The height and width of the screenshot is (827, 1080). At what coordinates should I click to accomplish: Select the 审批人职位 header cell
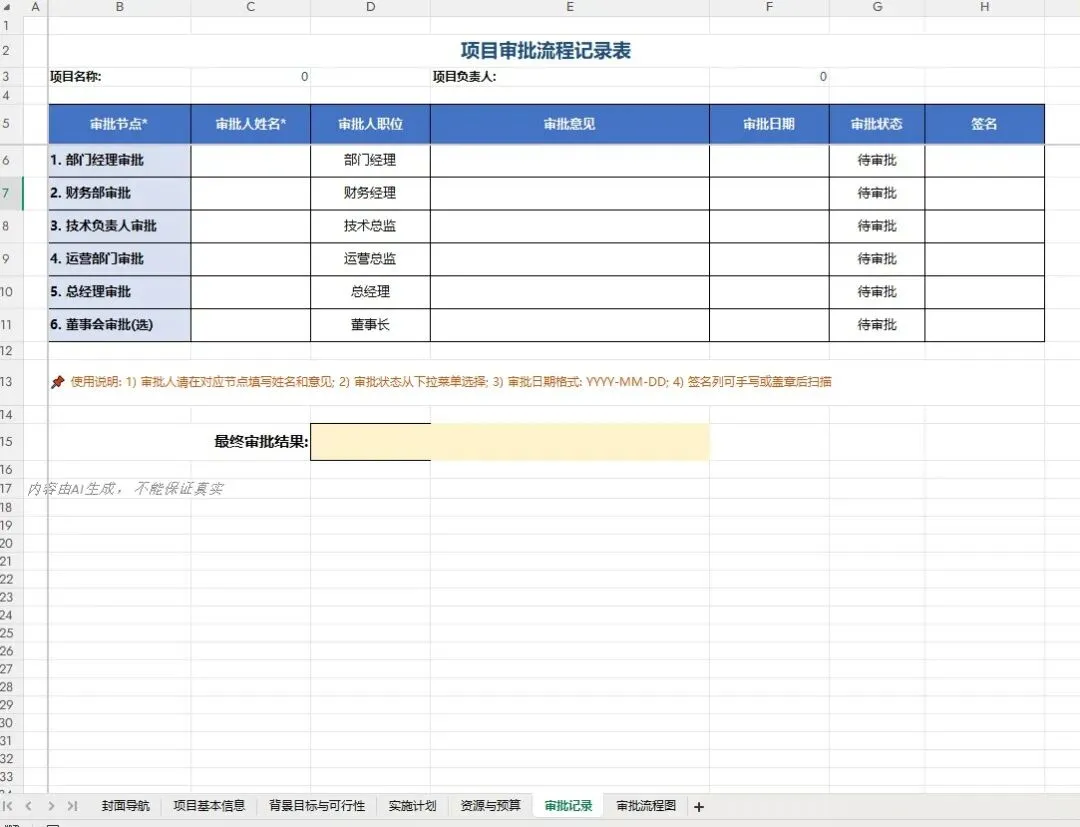point(371,124)
